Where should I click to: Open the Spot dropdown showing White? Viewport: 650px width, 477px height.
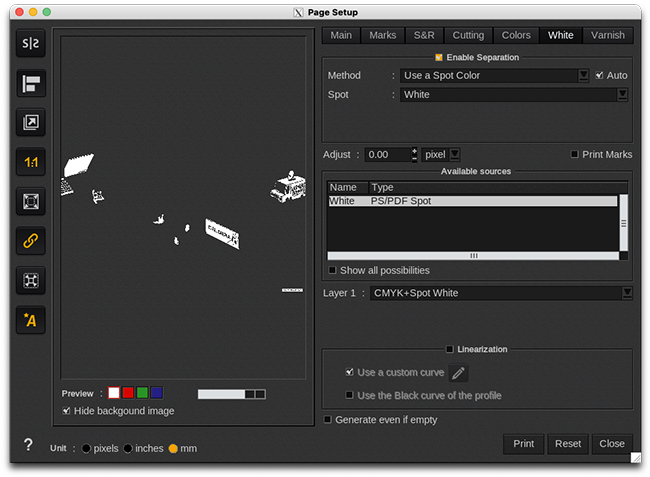pos(514,94)
